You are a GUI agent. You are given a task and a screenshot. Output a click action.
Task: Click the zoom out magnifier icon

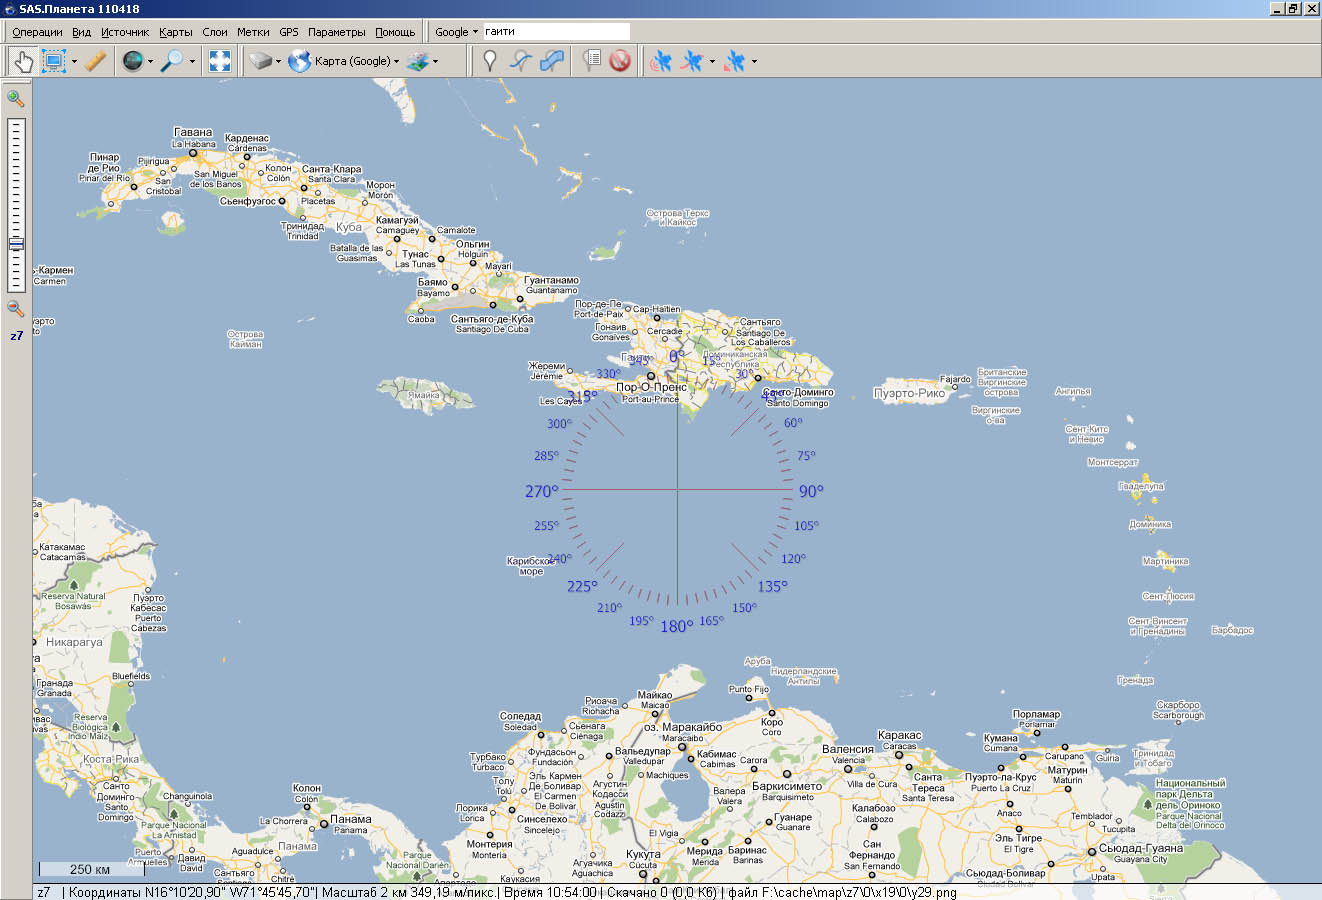click(x=15, y=309)
